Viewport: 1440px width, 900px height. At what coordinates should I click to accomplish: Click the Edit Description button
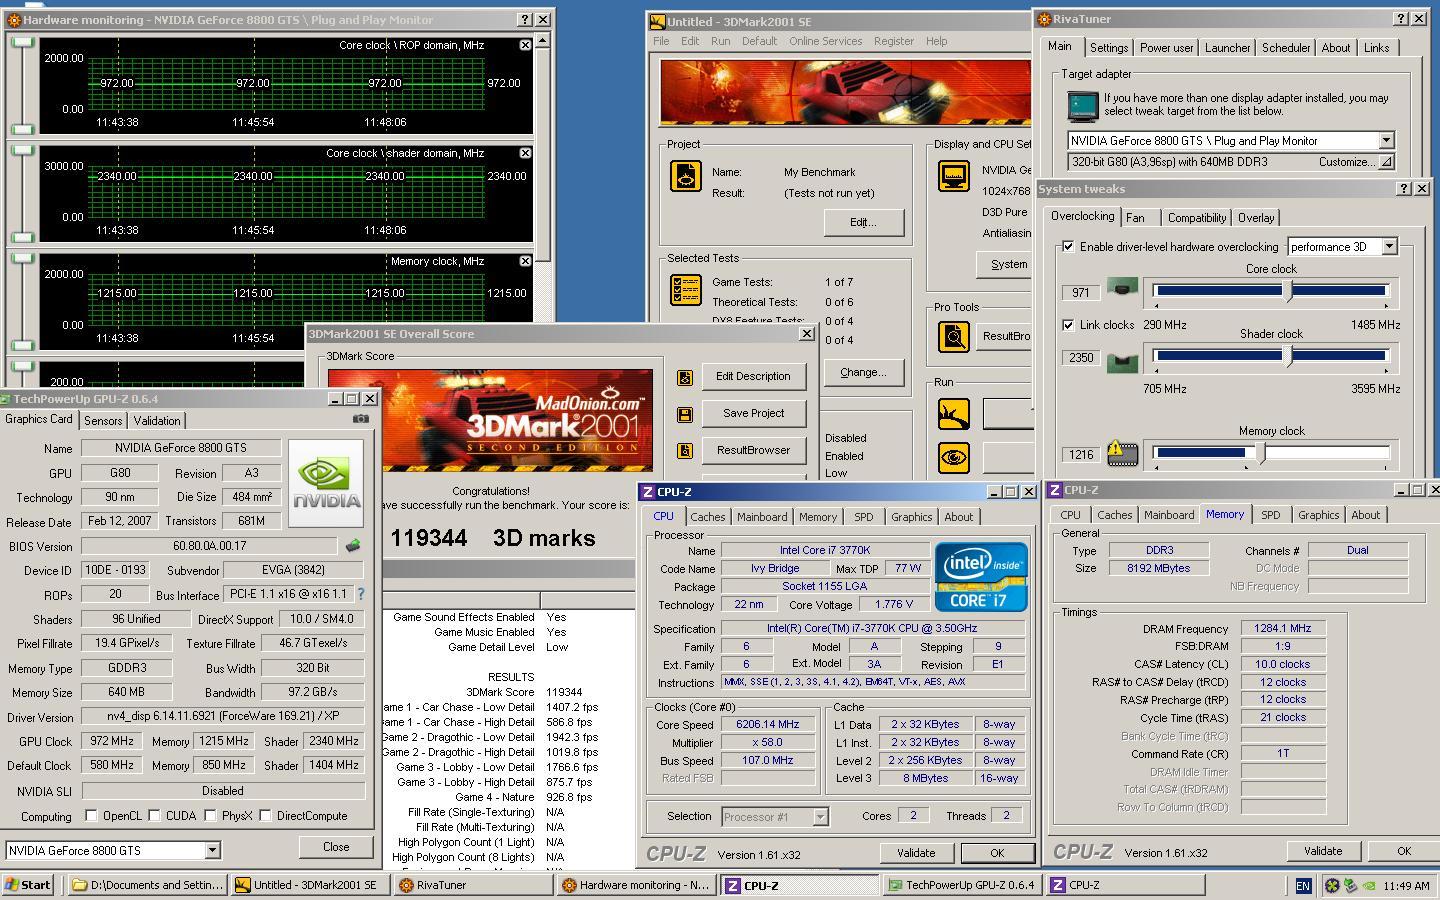(x=753, y=376)
